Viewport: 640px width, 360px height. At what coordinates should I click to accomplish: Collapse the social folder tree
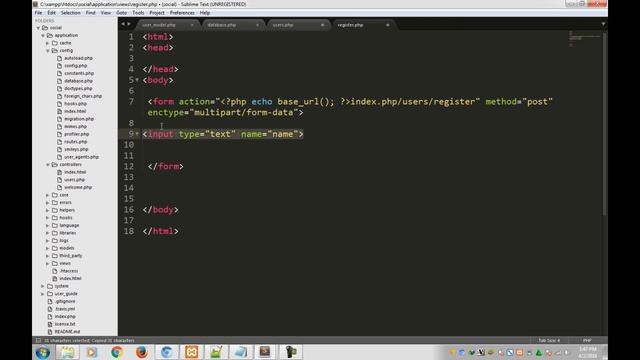(x=38, y=28)
